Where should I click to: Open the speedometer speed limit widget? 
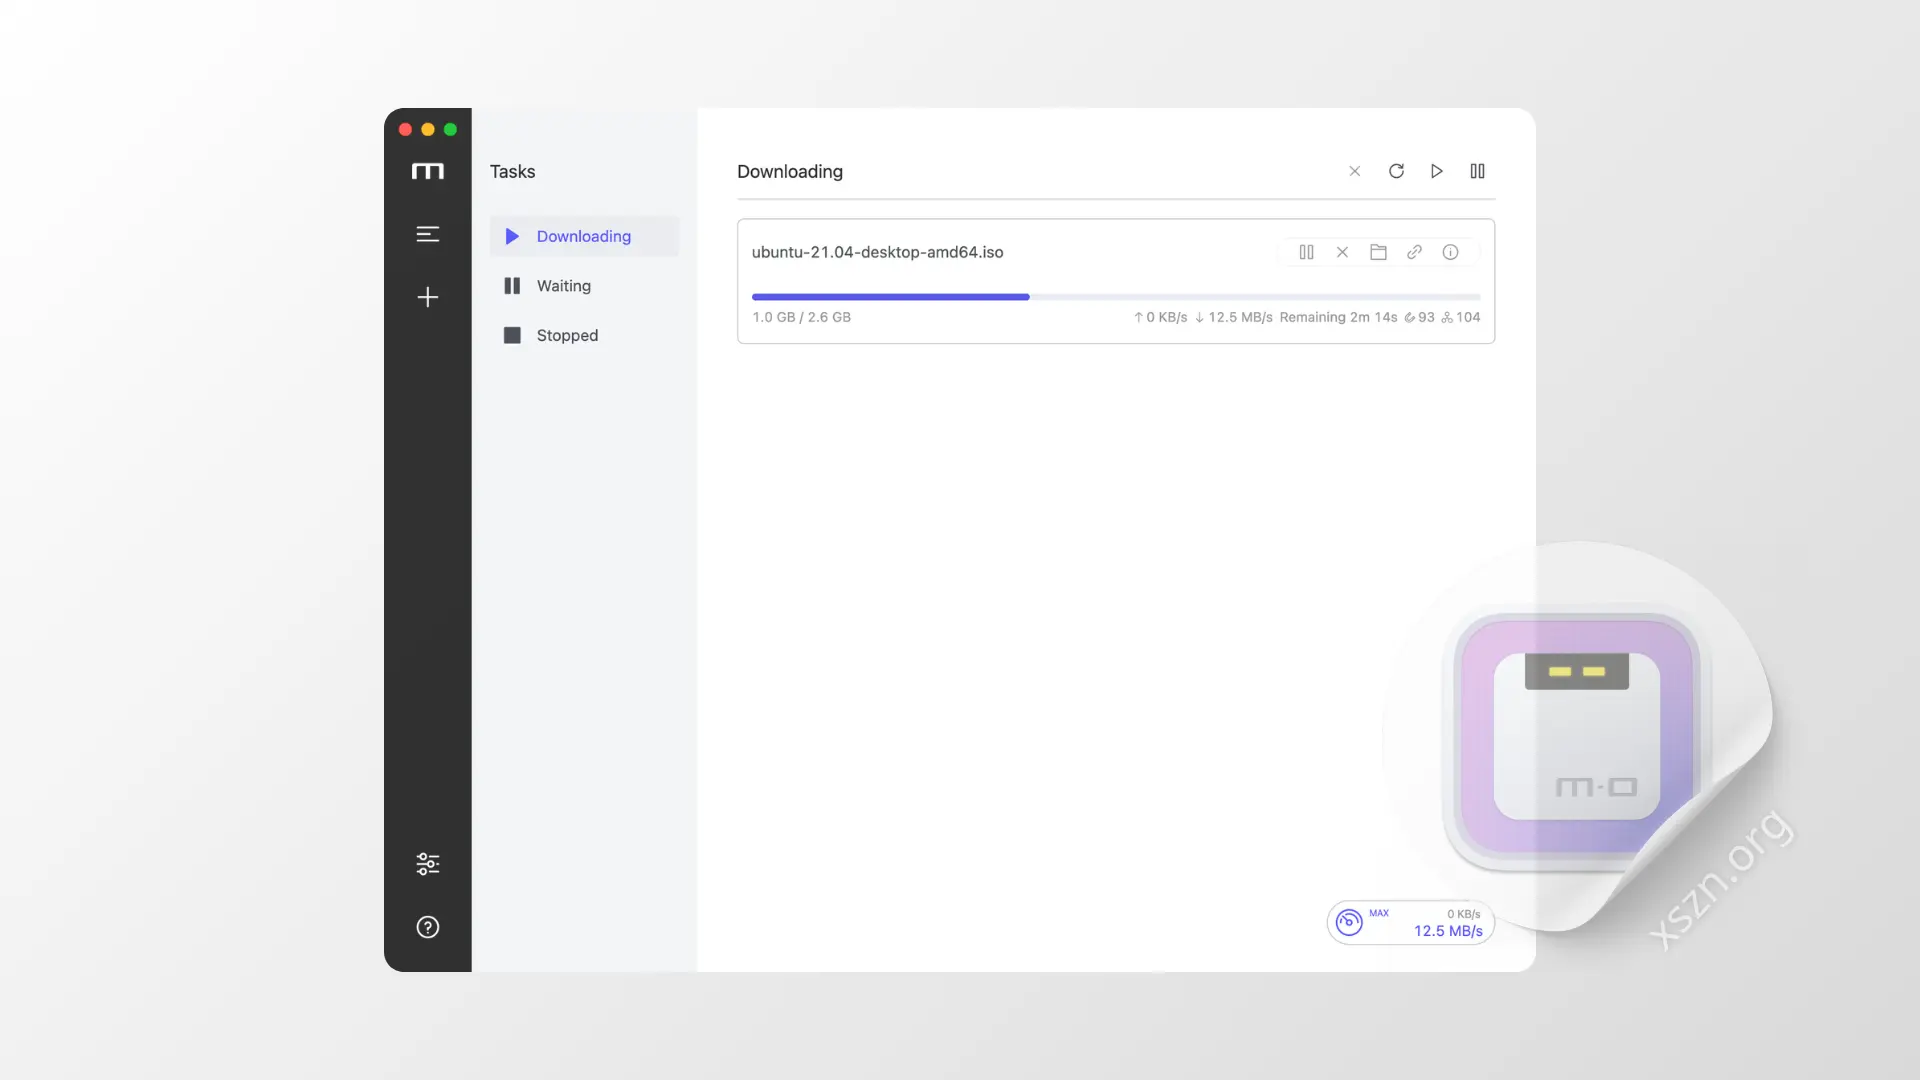point(1410,922)
